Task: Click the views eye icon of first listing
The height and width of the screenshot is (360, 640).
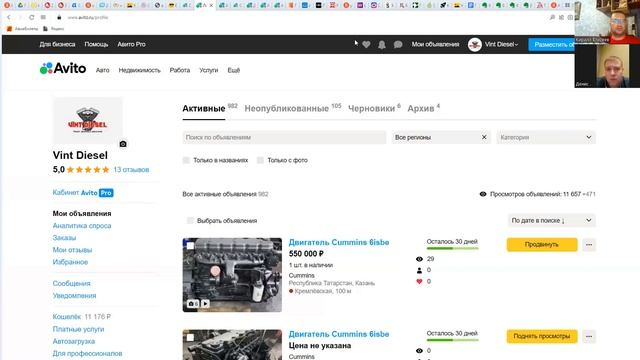Action: click(419, 259)
